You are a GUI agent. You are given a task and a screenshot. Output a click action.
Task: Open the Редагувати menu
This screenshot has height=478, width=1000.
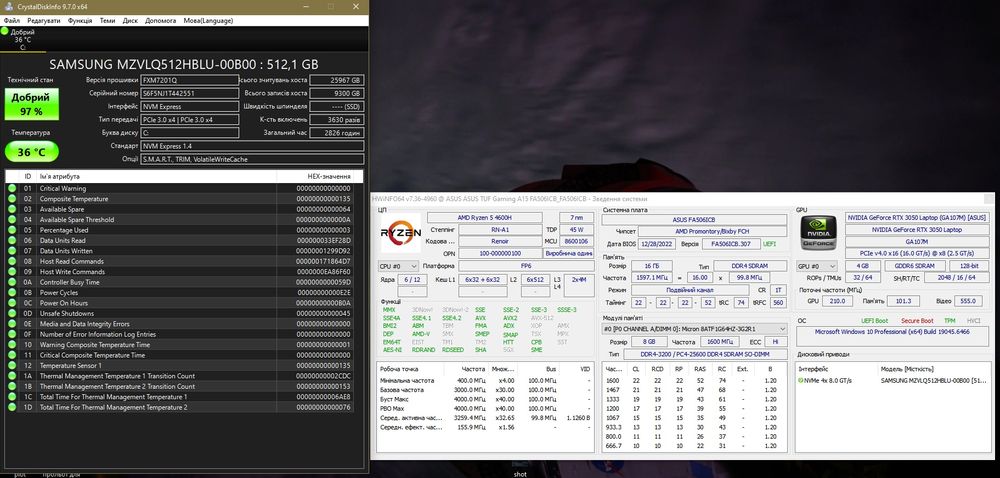(44, 20)
